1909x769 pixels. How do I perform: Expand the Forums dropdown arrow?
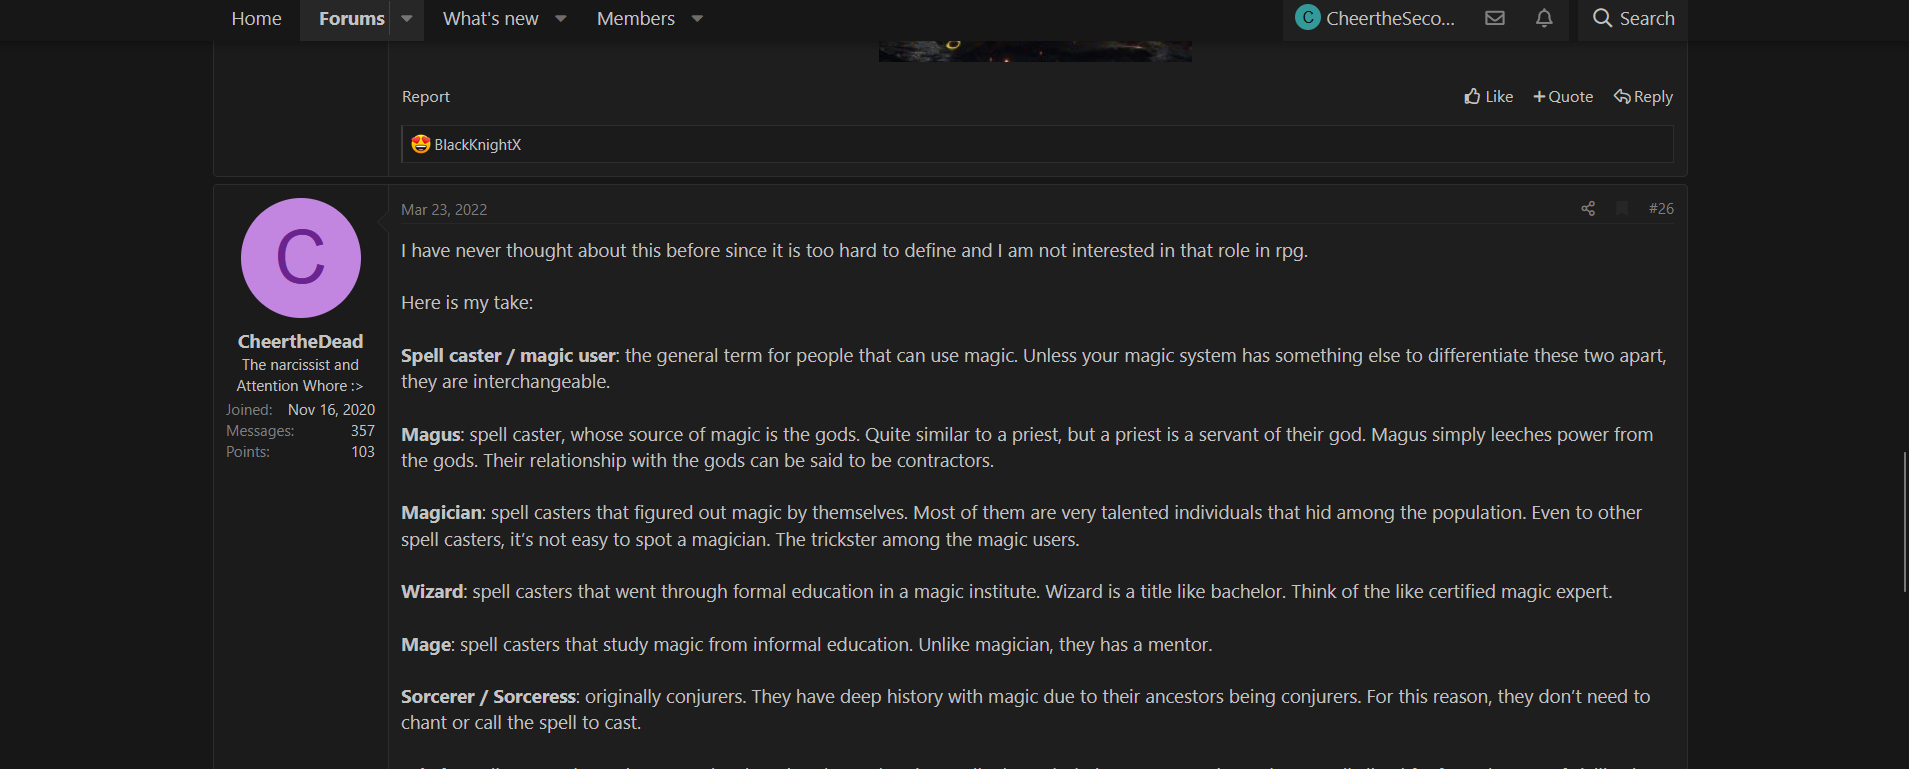pos(407,19)
